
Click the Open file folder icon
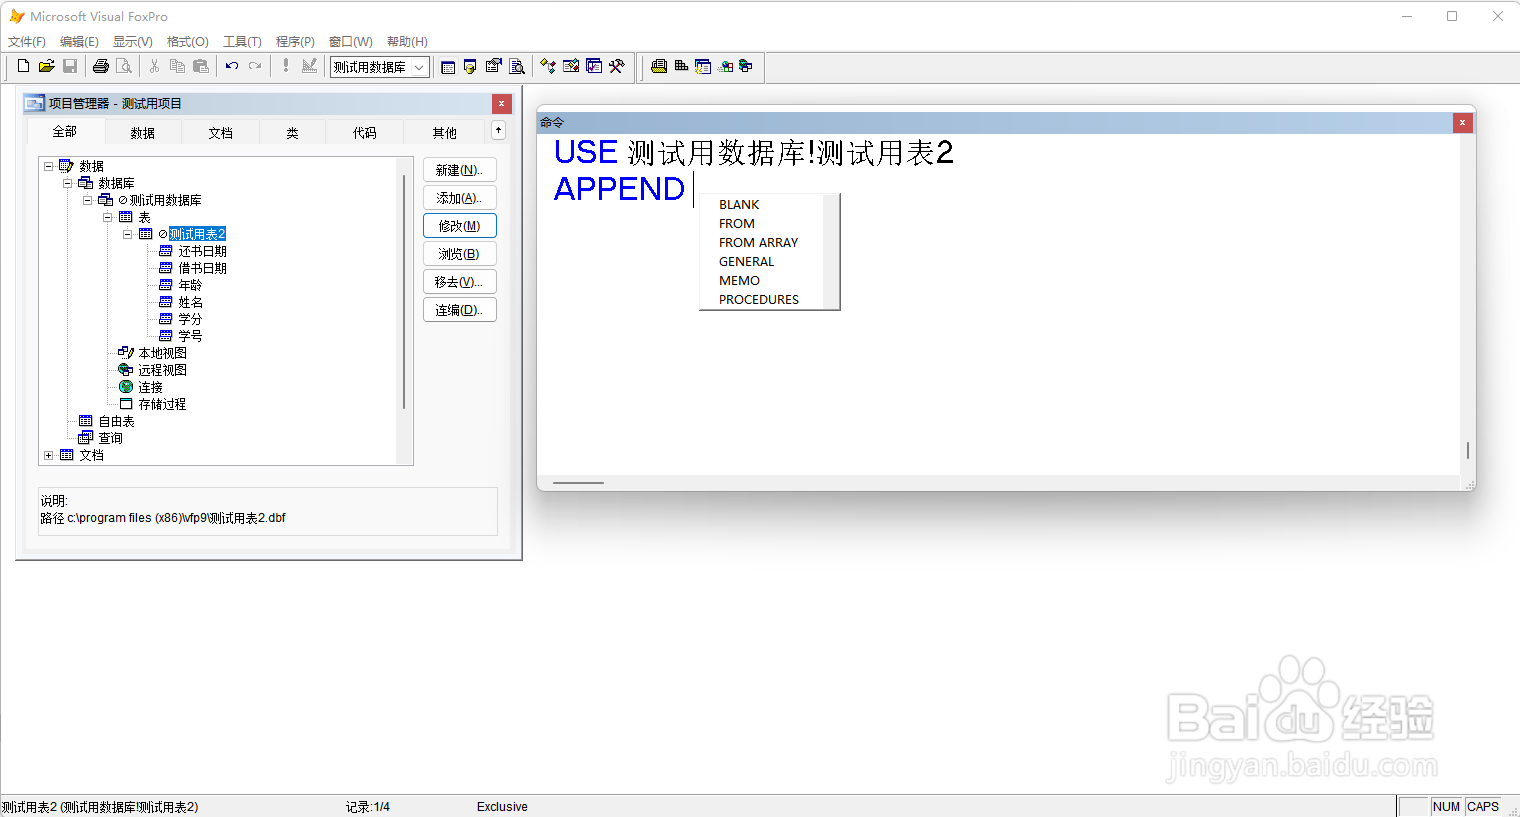46,66
